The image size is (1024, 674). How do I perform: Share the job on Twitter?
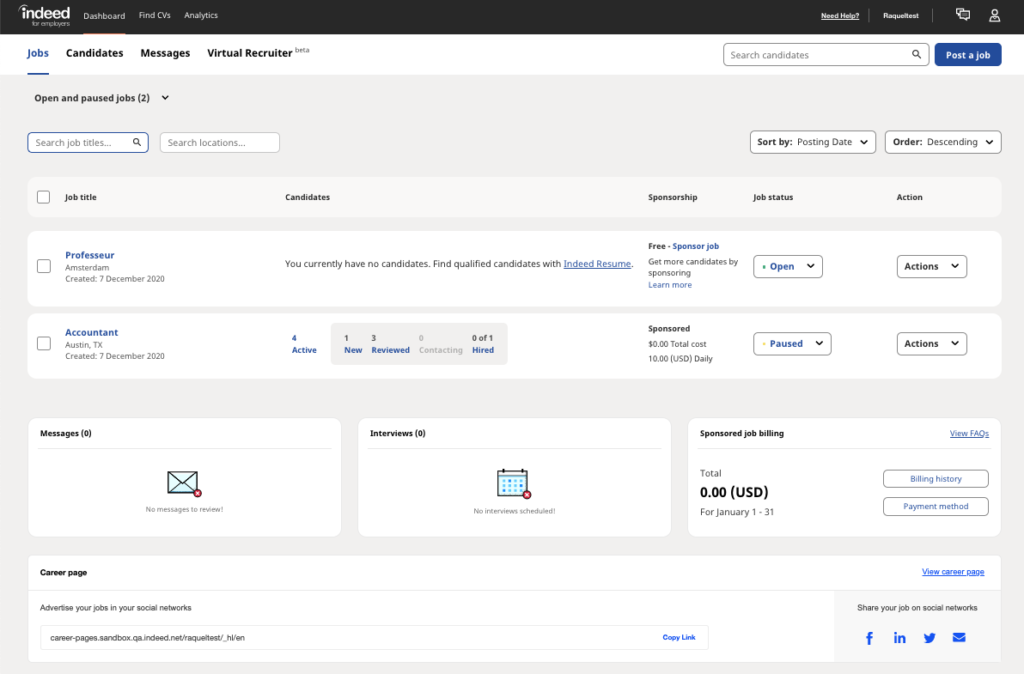pos(929,637)
